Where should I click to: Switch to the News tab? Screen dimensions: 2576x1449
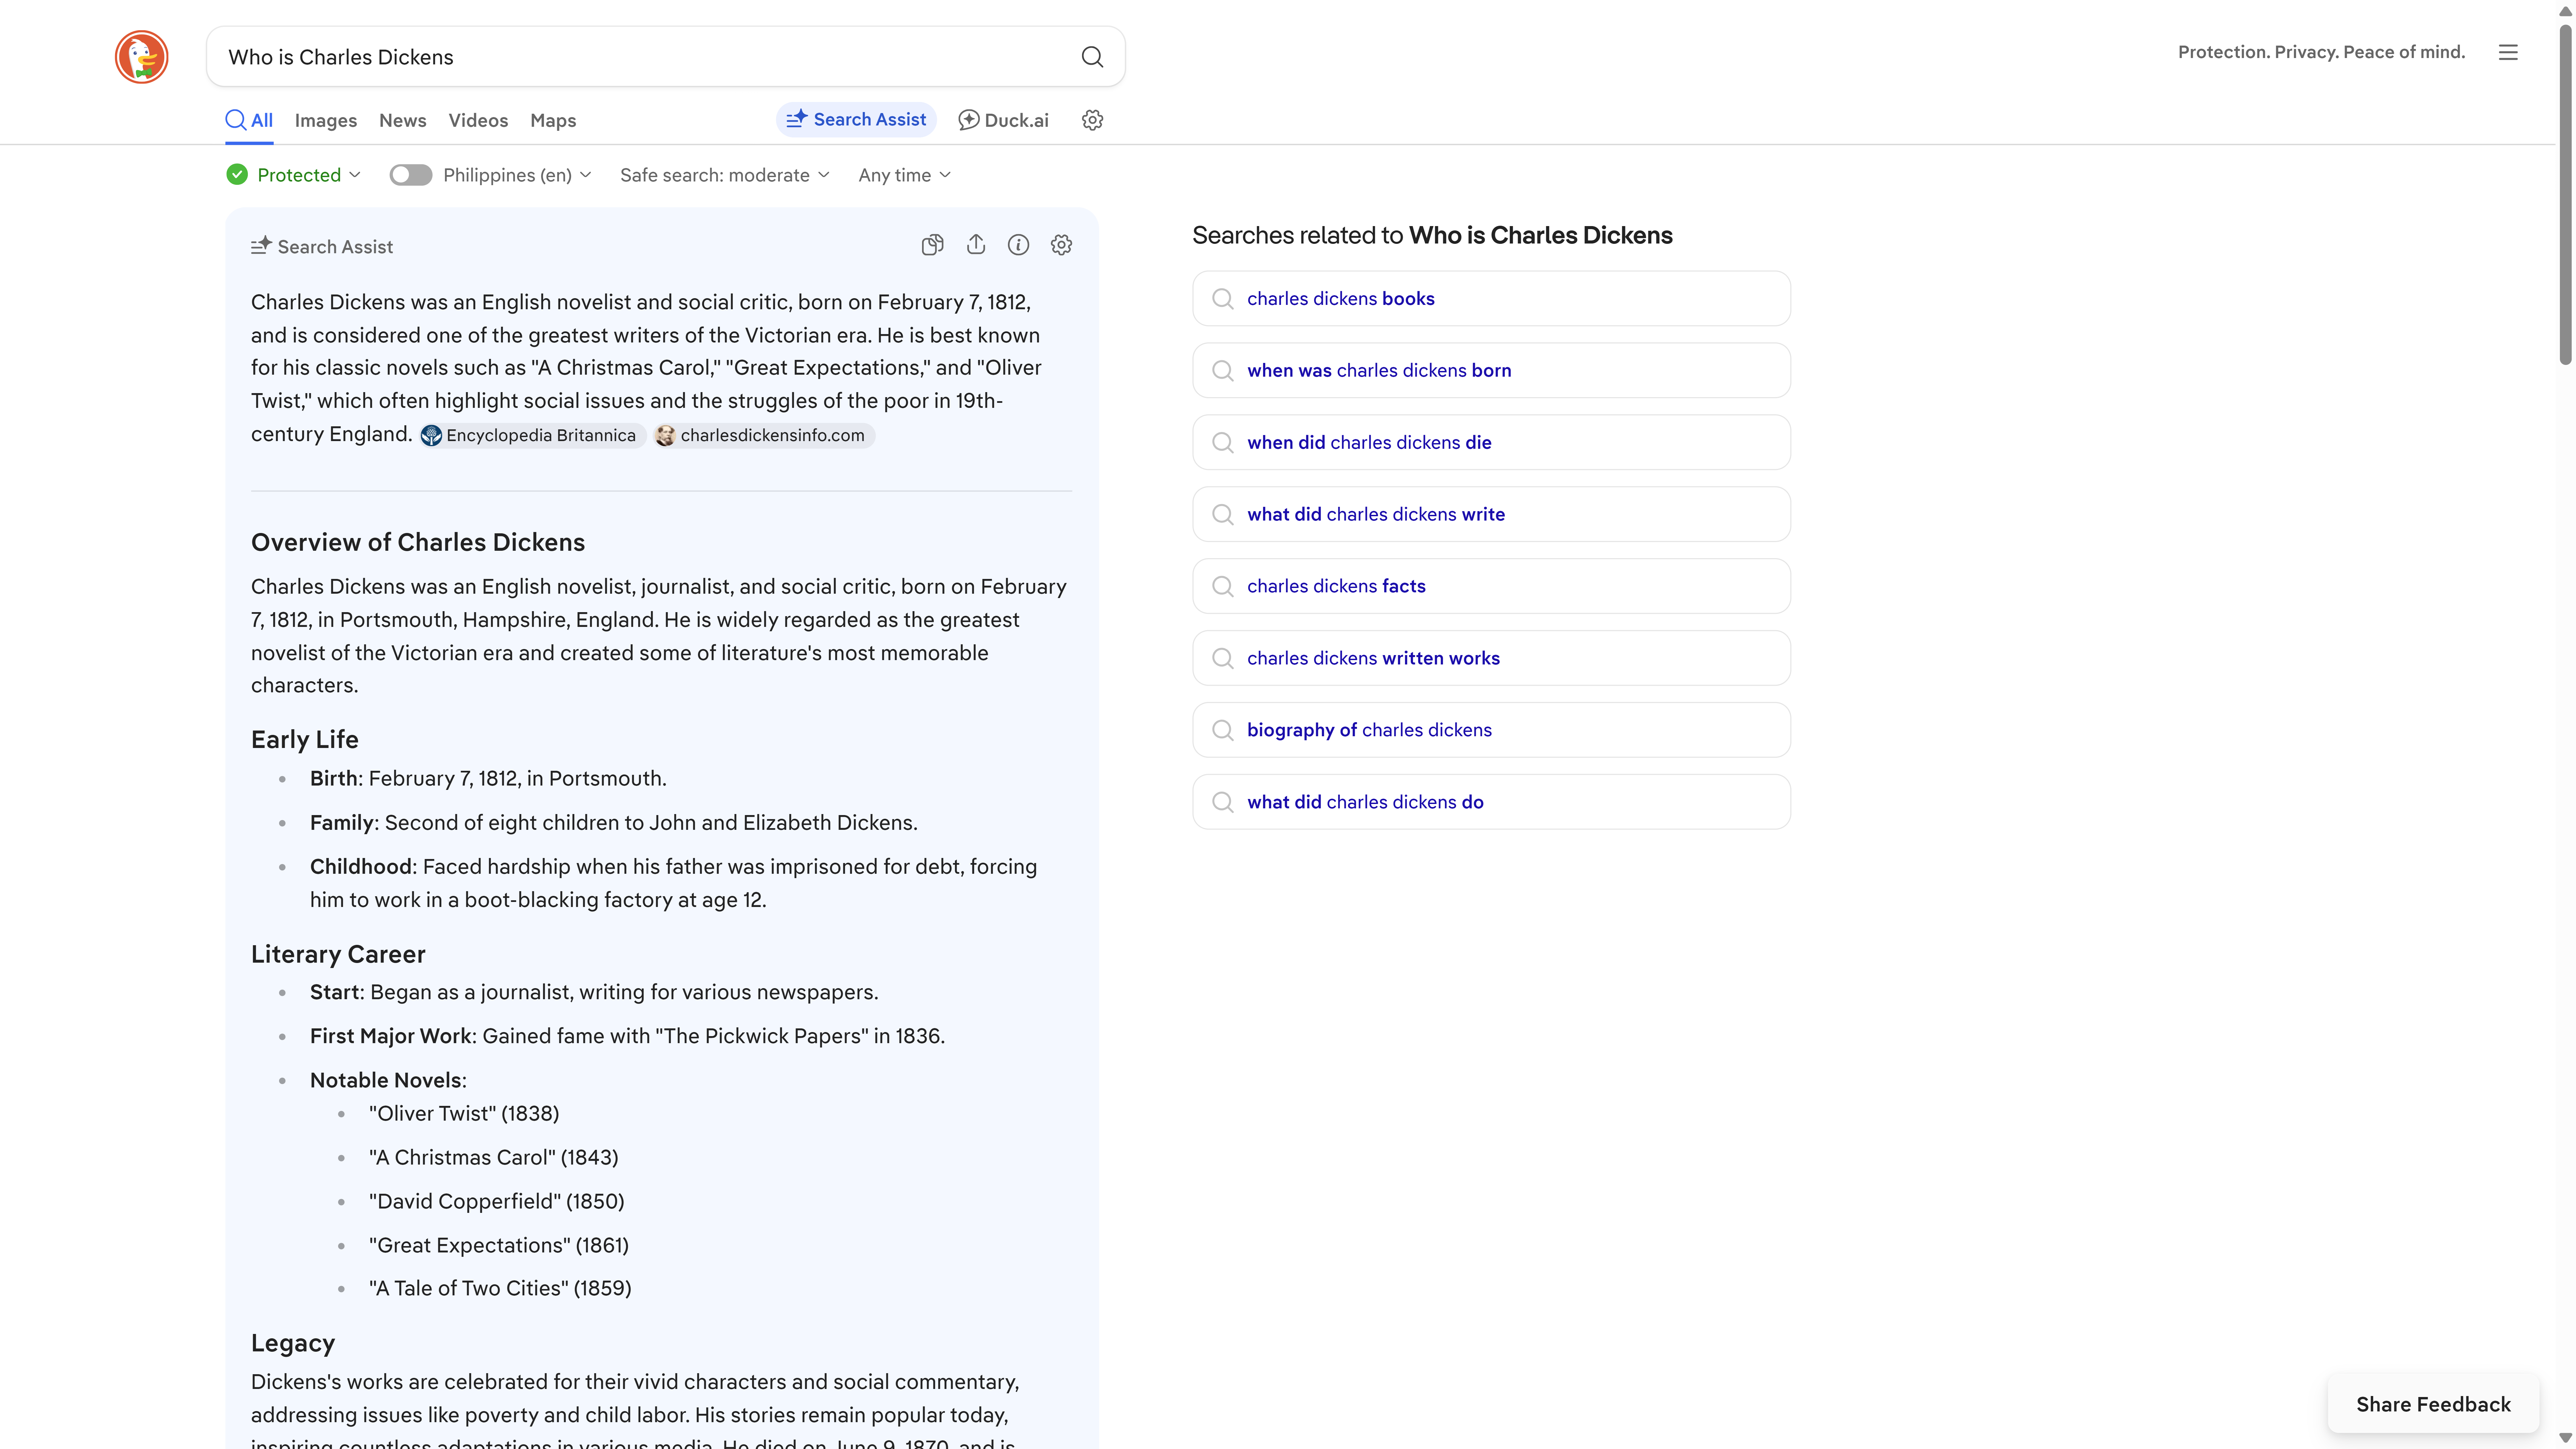(x=402, y=120)
